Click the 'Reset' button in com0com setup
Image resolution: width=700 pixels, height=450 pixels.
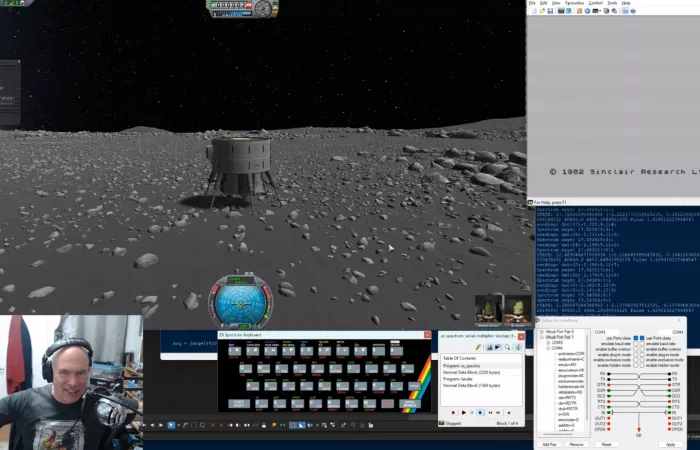click(607, 444)
